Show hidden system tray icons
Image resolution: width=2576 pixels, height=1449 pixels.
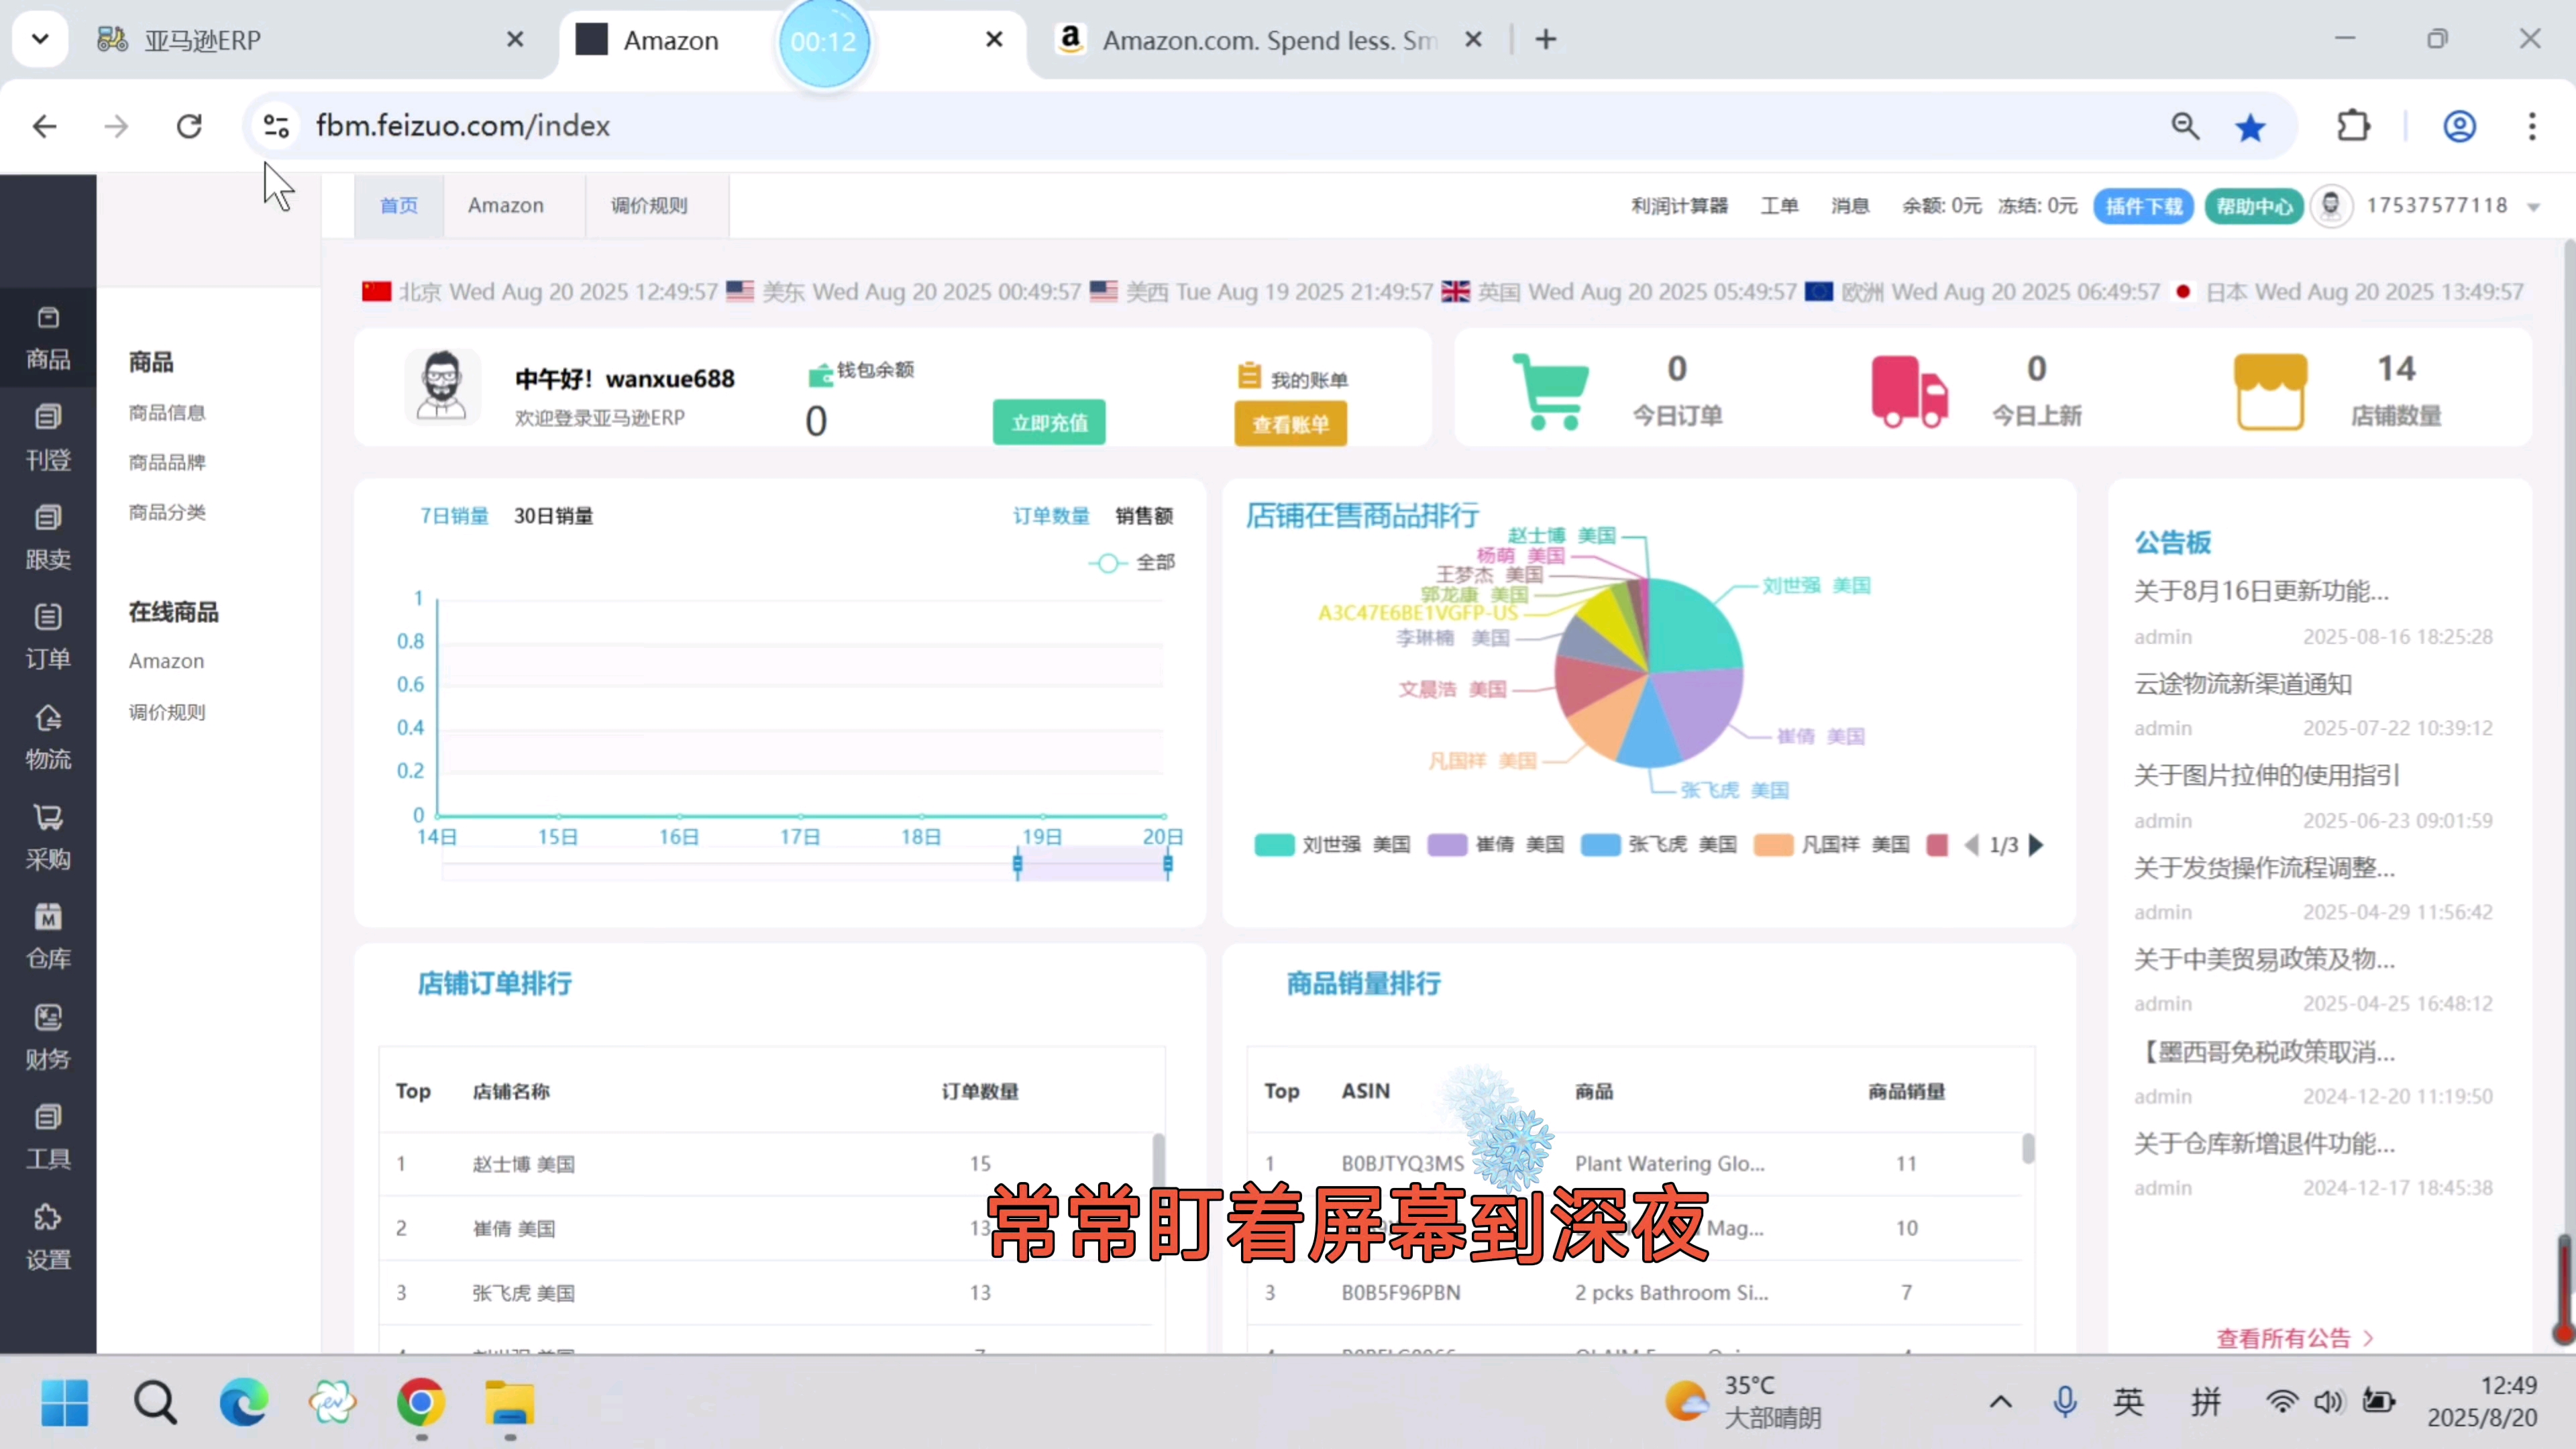(x=2000, y=1402)
